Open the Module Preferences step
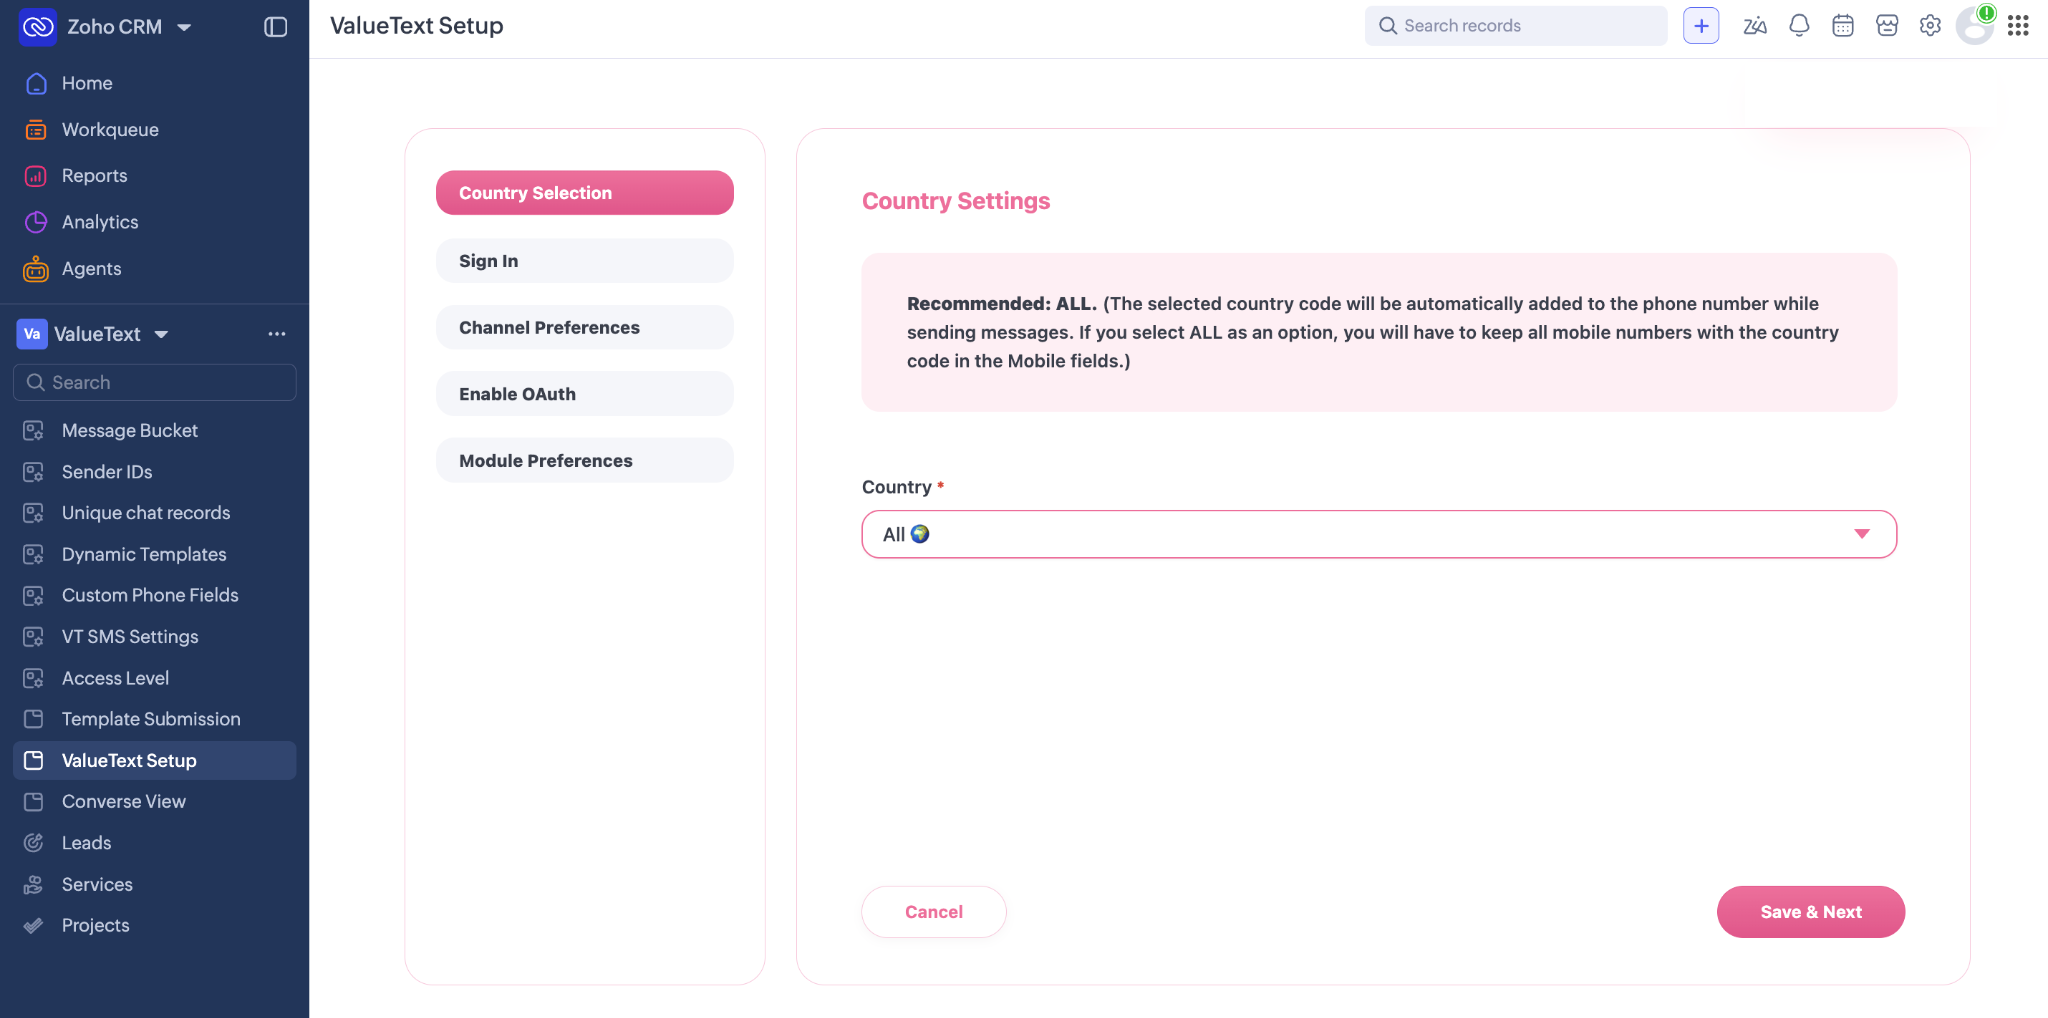Image resolution: width=2048 pixels, height=1018 pixels. [x=585, y=460]
